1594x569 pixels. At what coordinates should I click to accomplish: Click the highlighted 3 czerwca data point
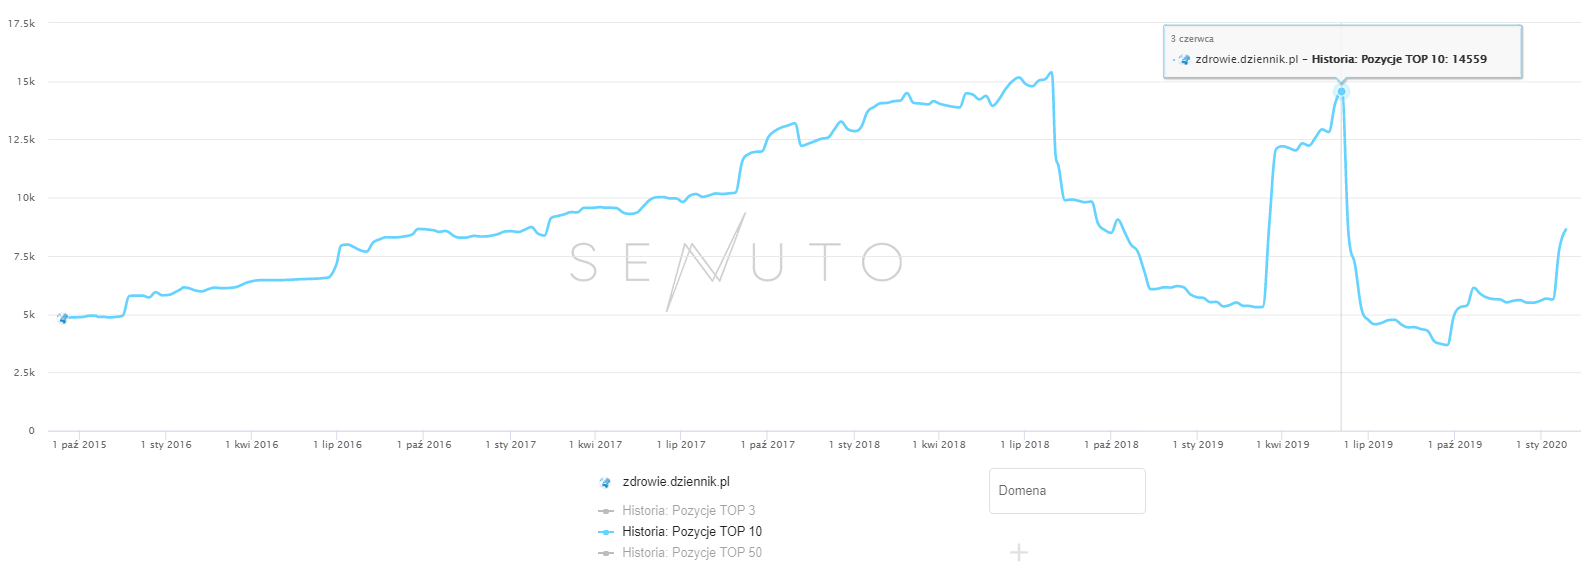1341,91
